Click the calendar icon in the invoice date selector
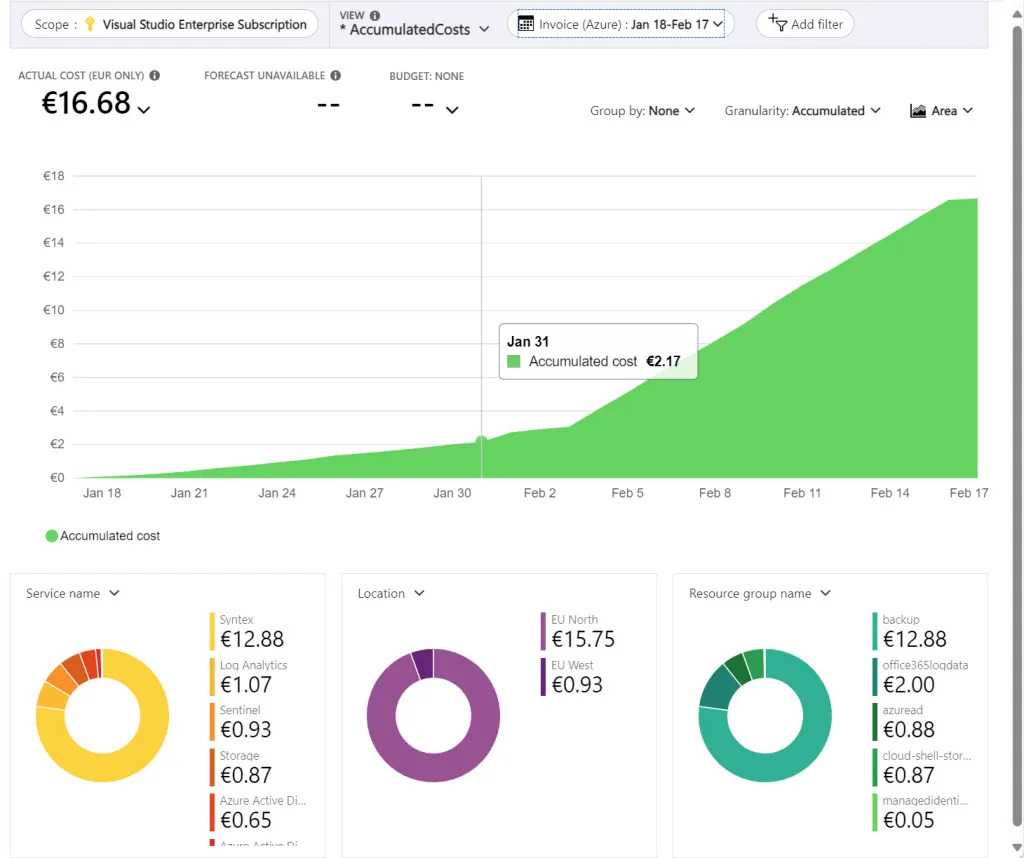The height and width of the screenshot is (858, 1024). pos(526,24)
